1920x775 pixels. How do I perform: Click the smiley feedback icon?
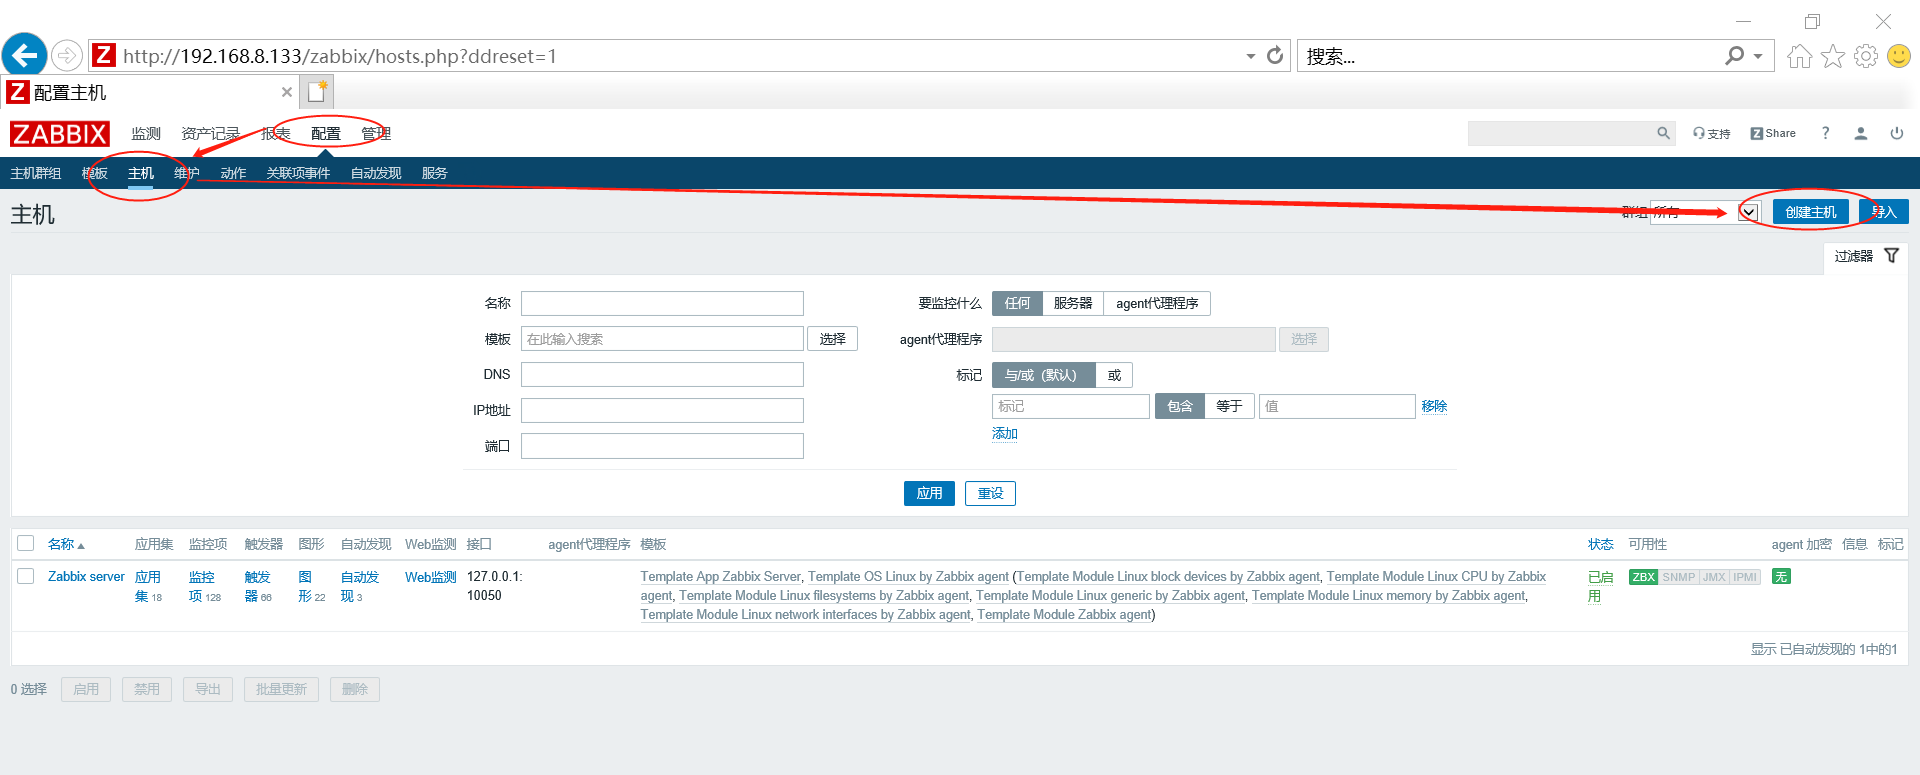(1898, 57)
